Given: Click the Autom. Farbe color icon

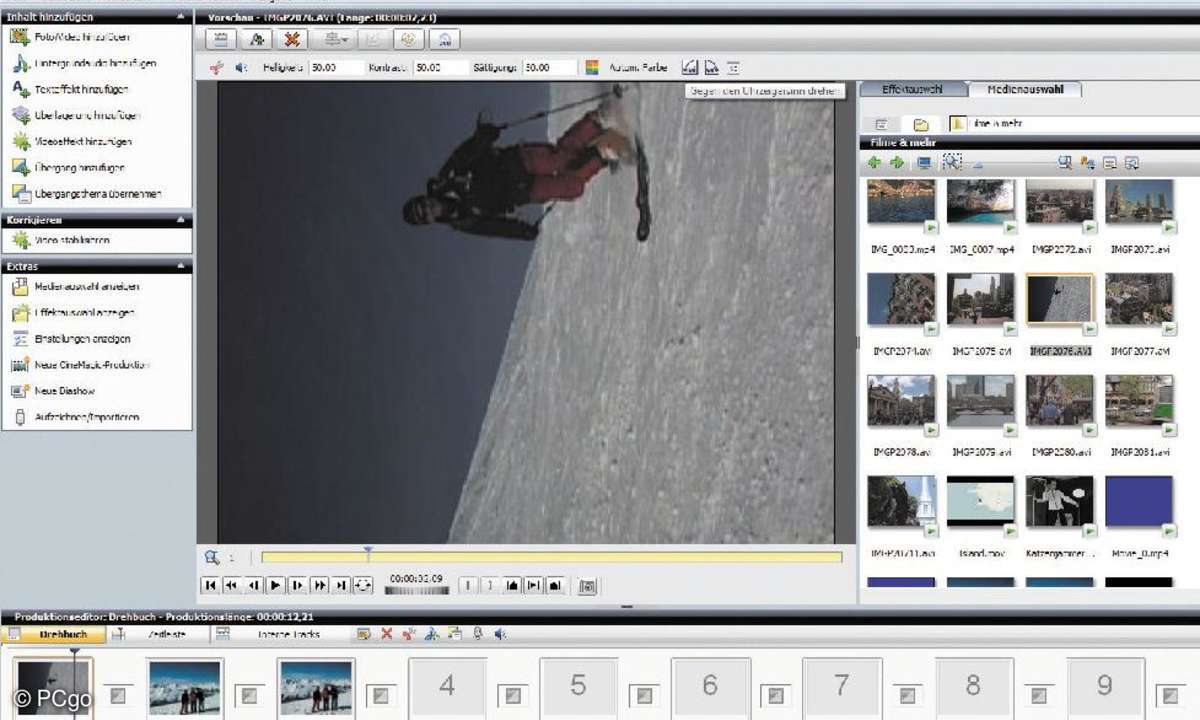Looking at the screenshot, I should 592,68.
